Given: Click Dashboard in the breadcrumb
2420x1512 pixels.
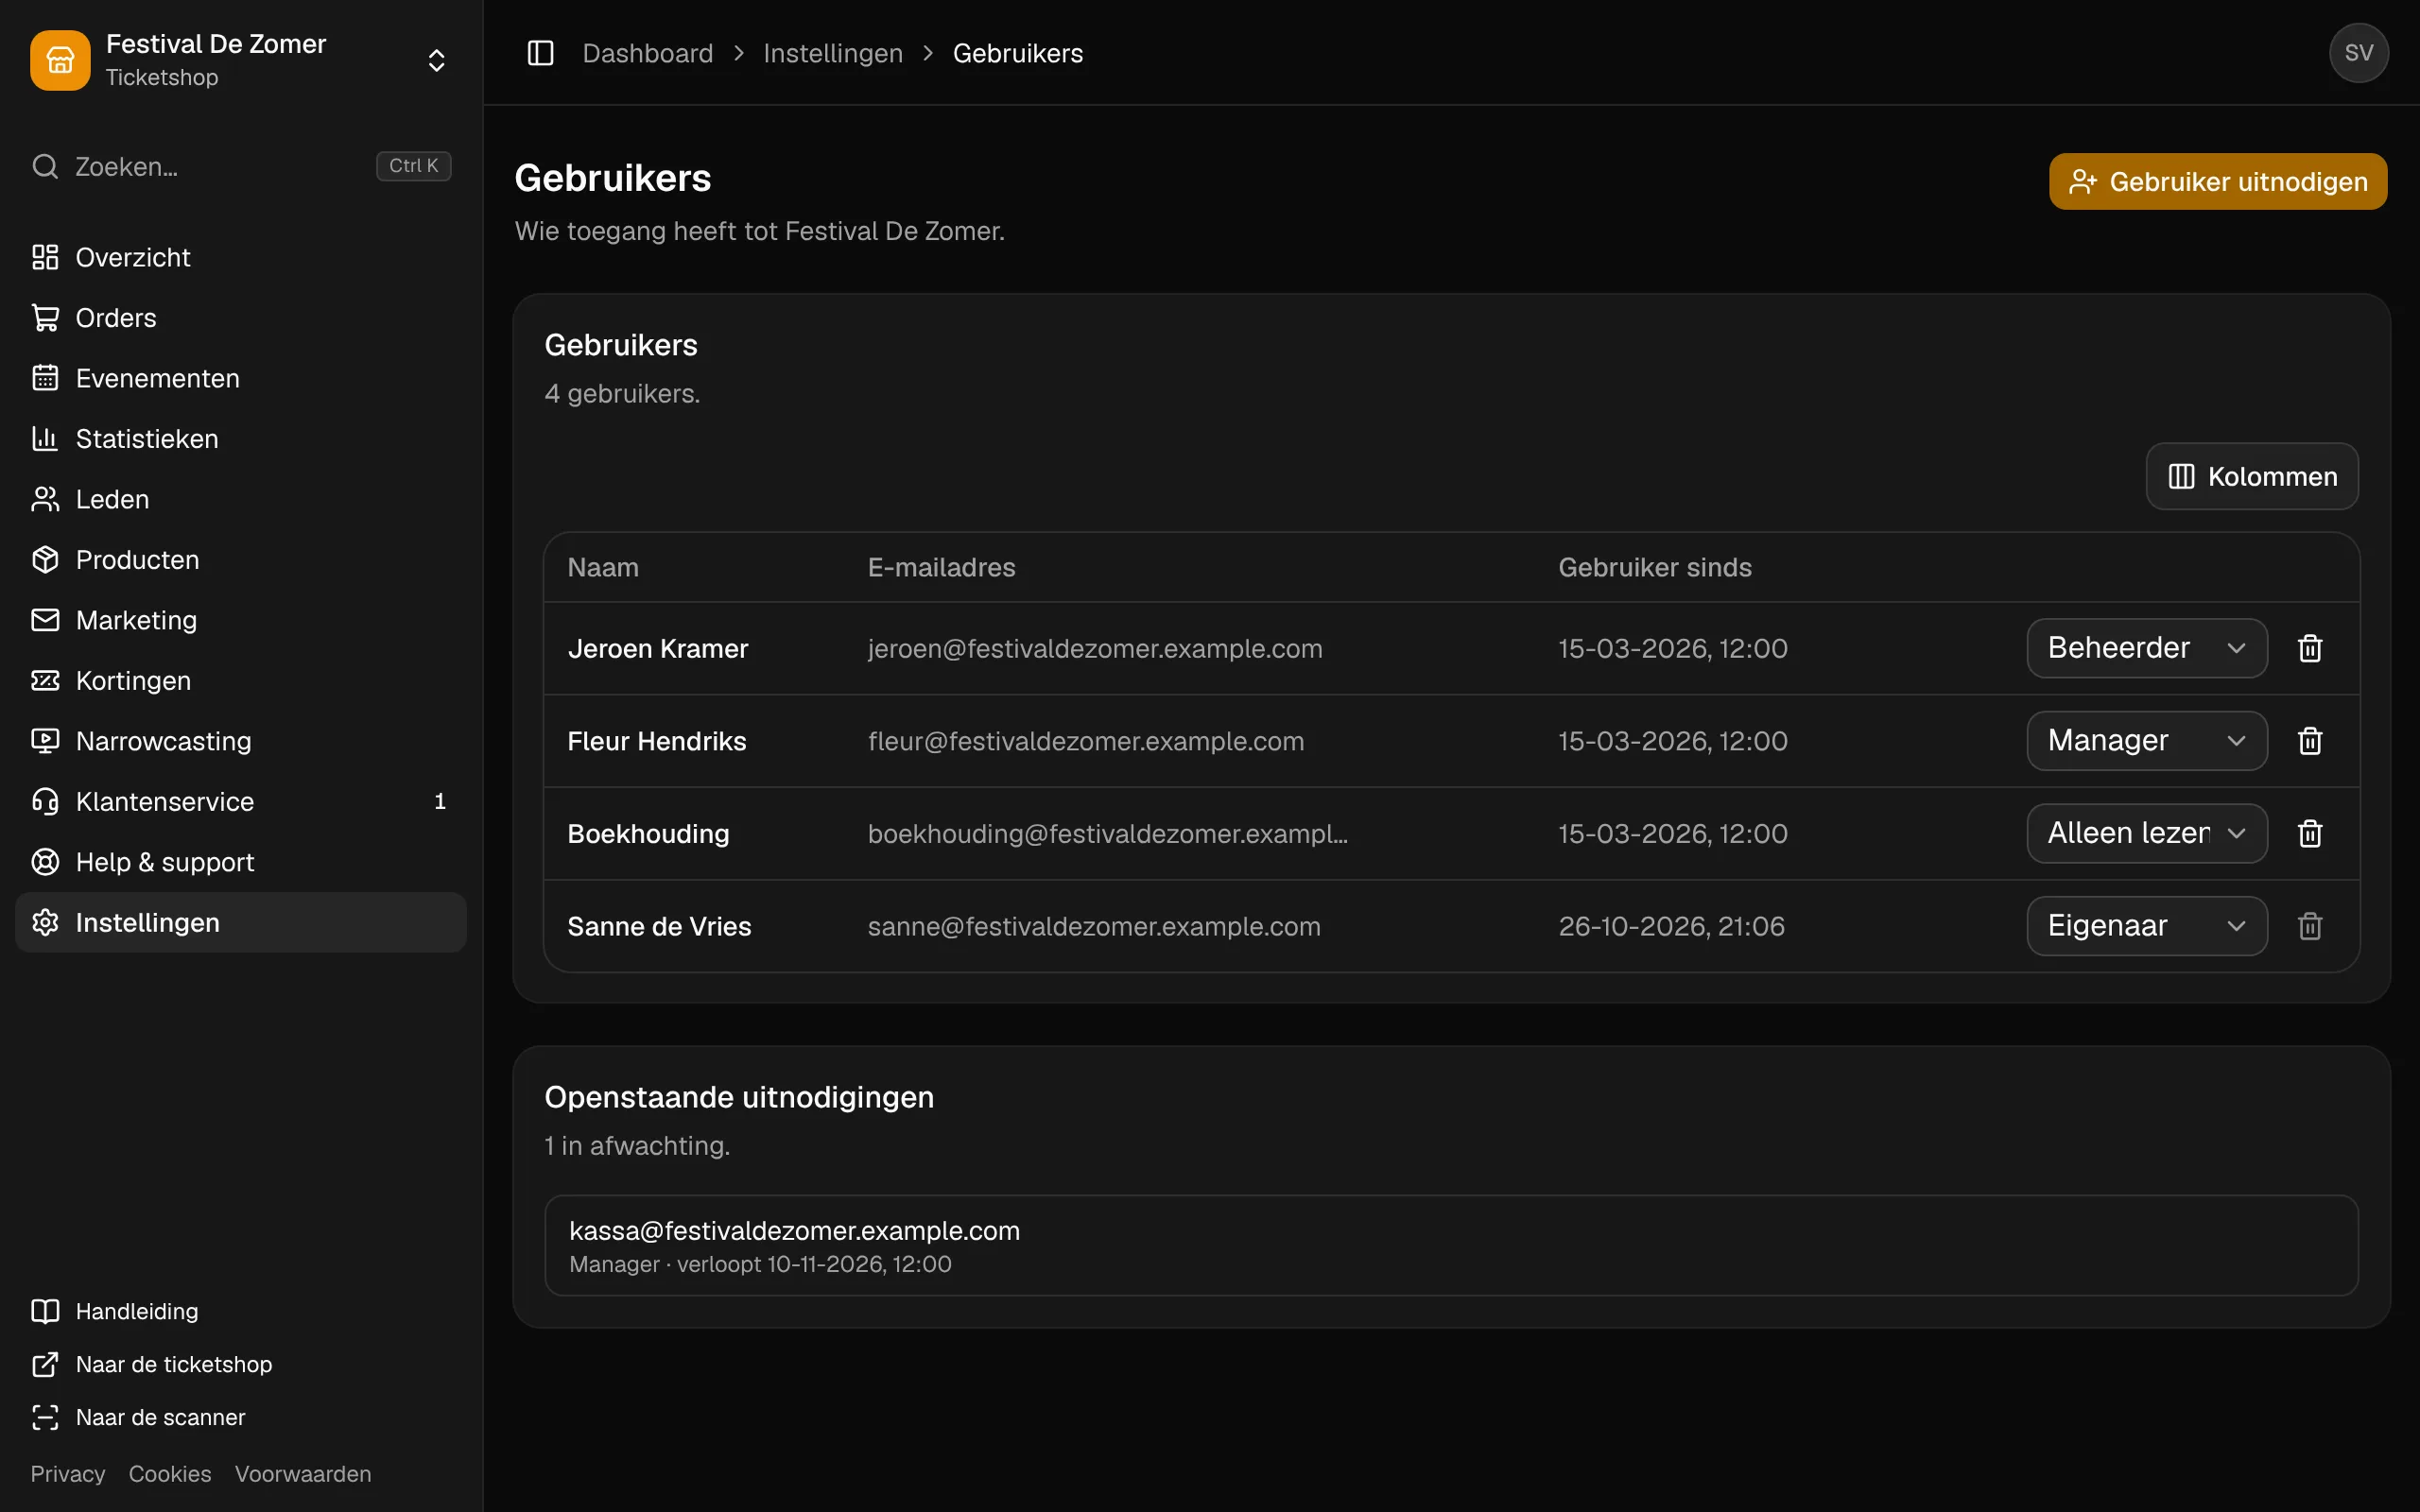Looking at the screenshot, I should click(648, 53).
